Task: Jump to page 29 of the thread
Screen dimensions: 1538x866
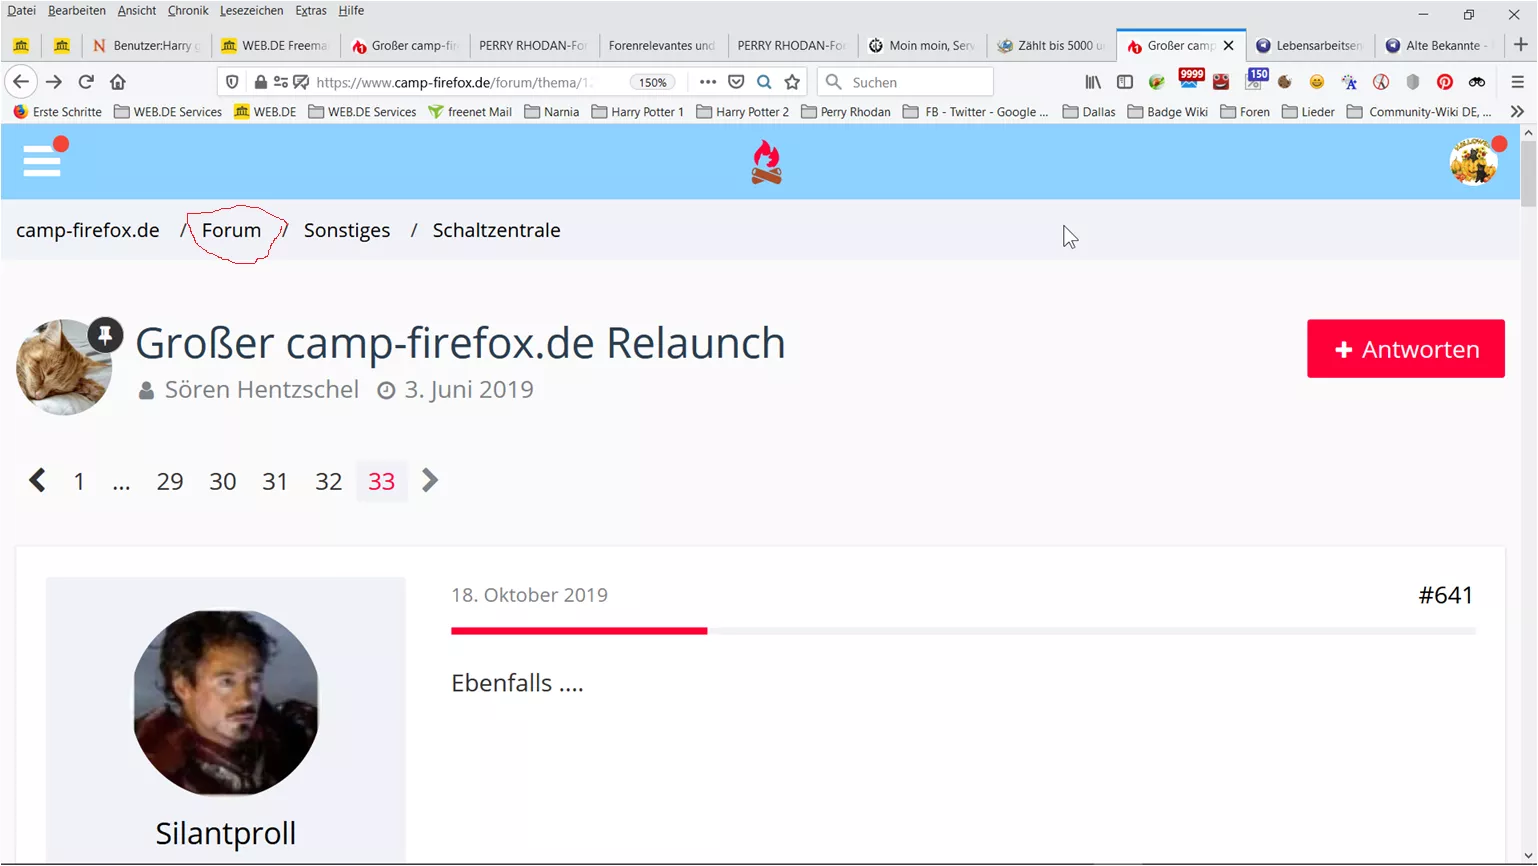Action: point(170,481)
